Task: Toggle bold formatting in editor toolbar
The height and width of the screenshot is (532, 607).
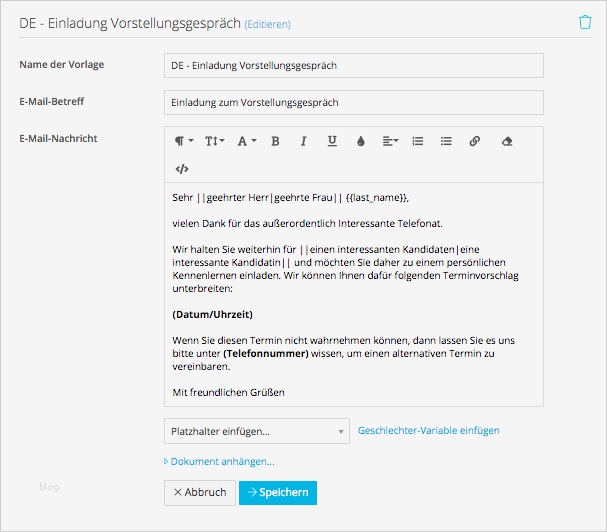Action: coord(275,141)
